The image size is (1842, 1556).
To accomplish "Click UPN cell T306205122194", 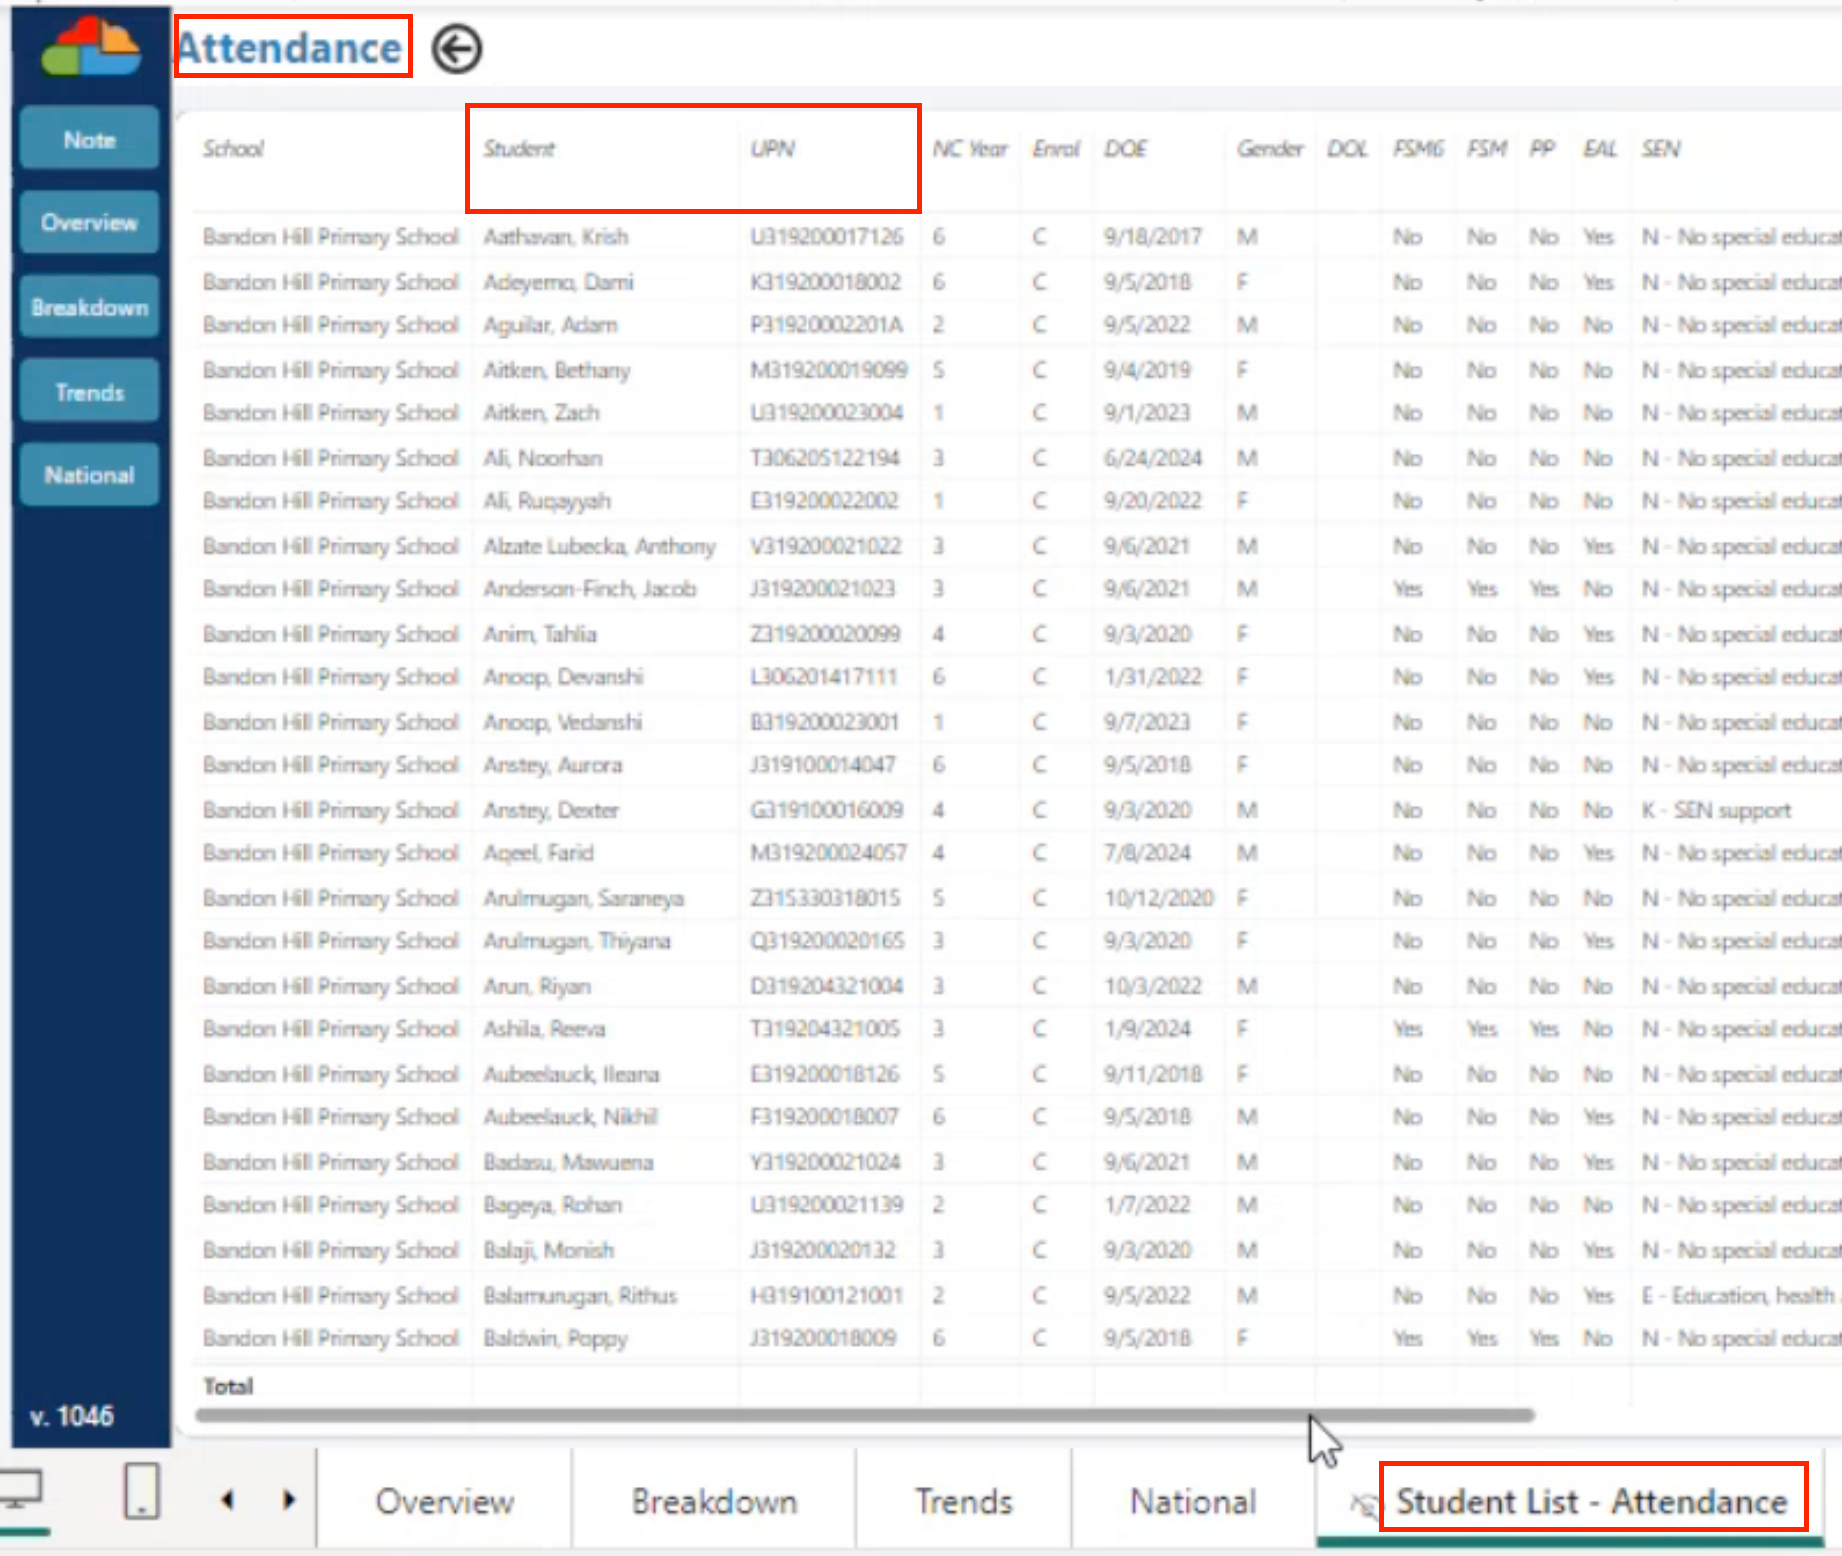I will click(x=825, y=458).
